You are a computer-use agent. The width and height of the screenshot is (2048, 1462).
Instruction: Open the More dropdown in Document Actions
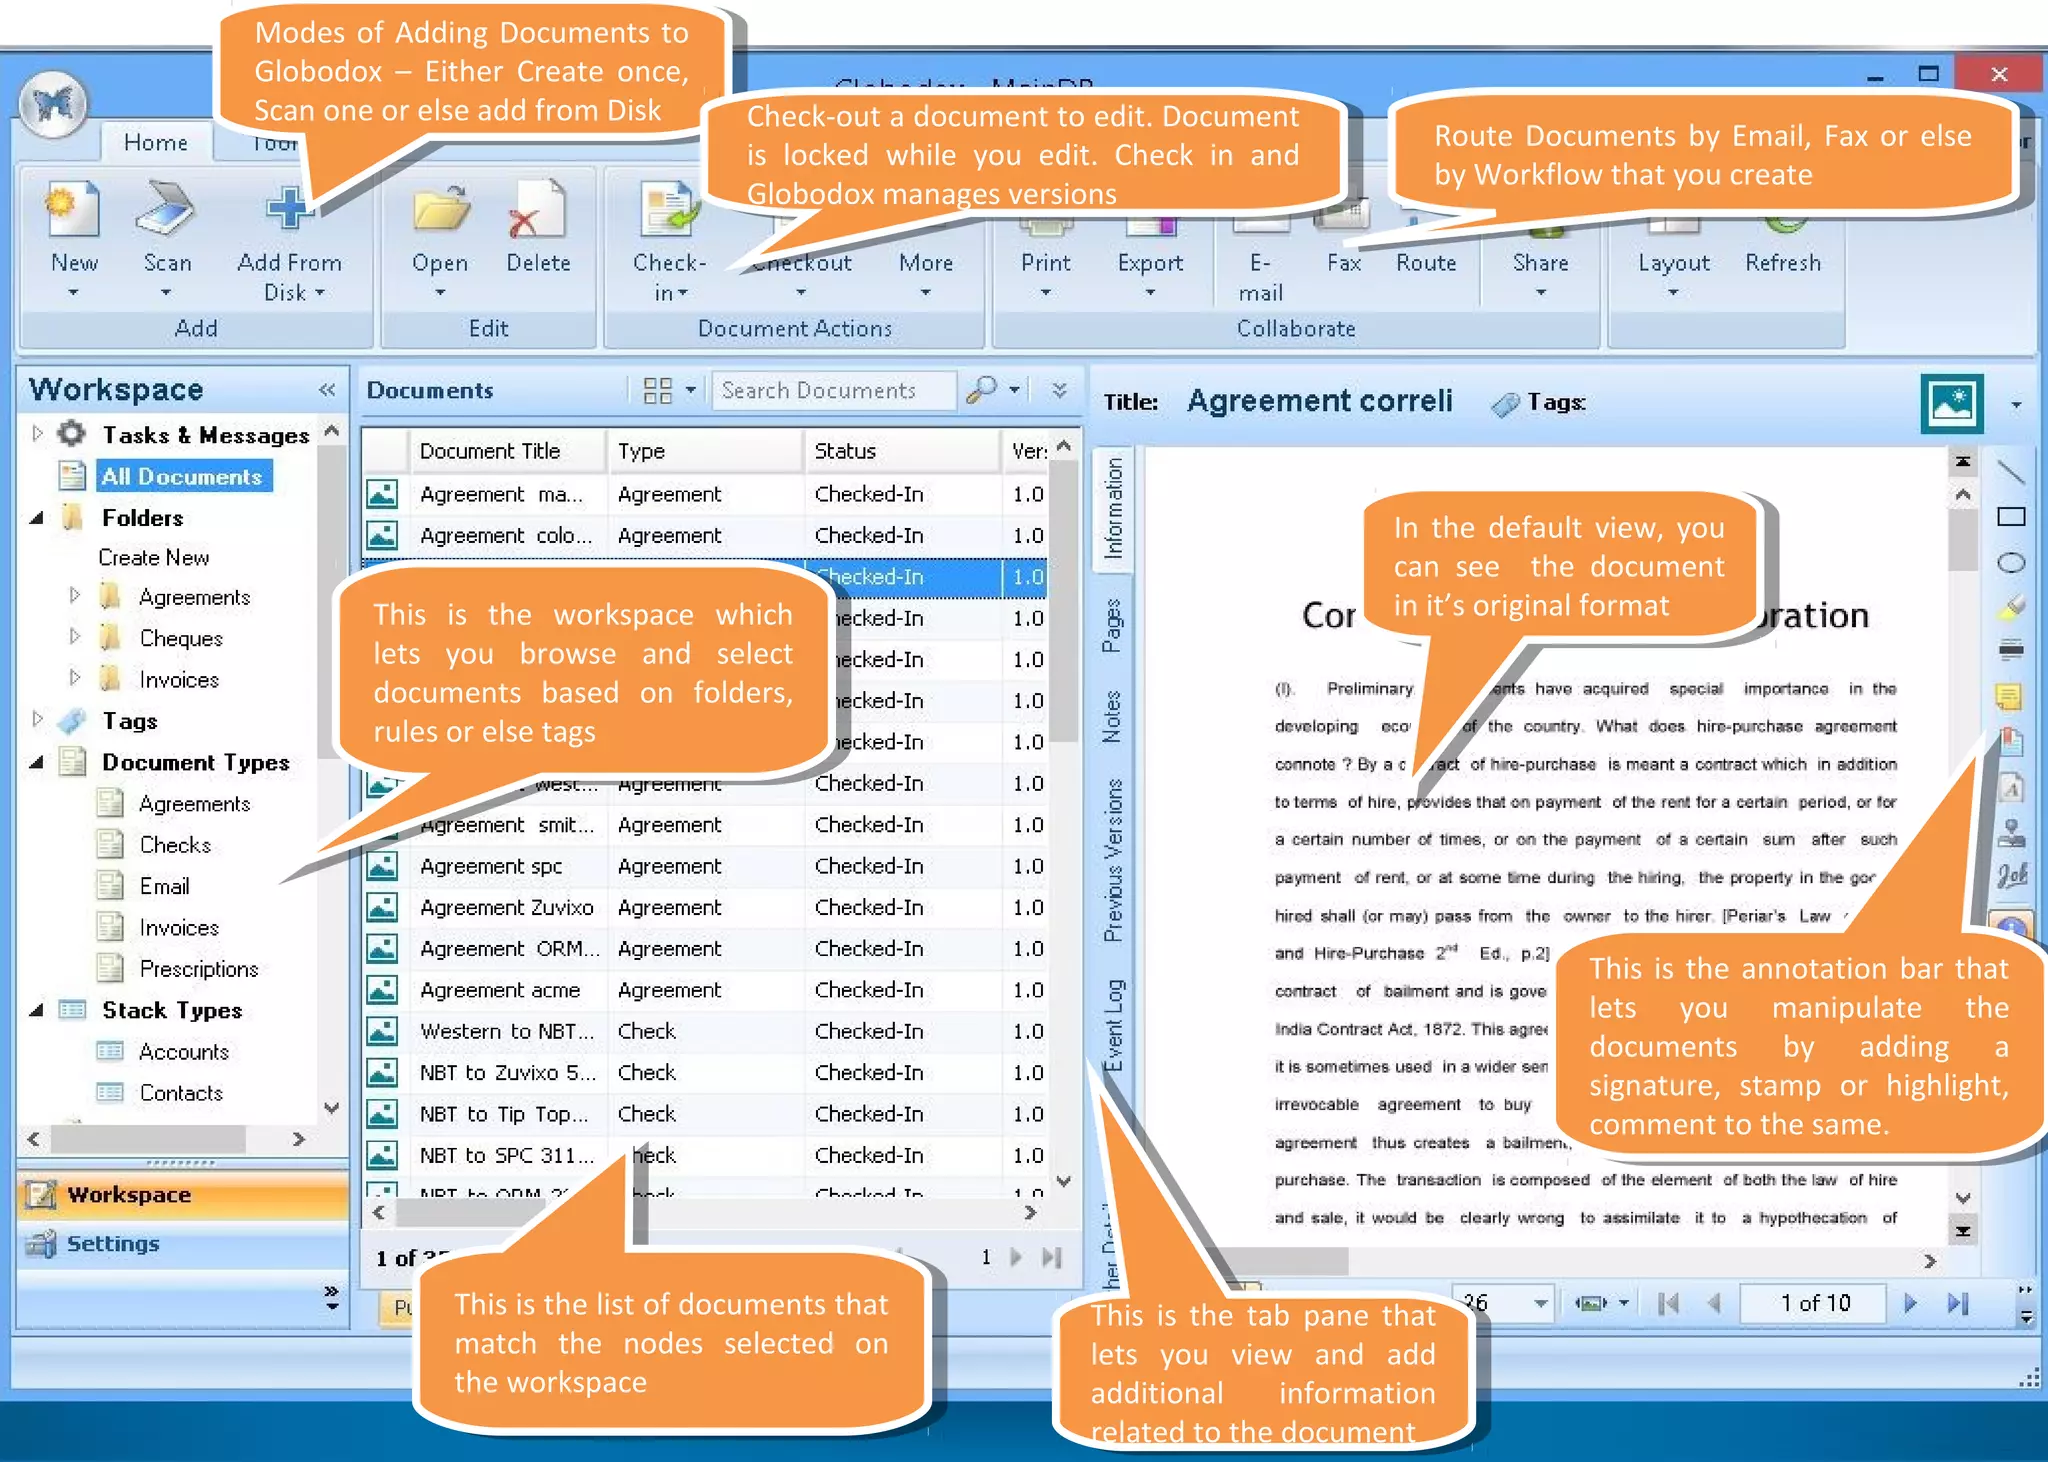[x=925, y=293]
